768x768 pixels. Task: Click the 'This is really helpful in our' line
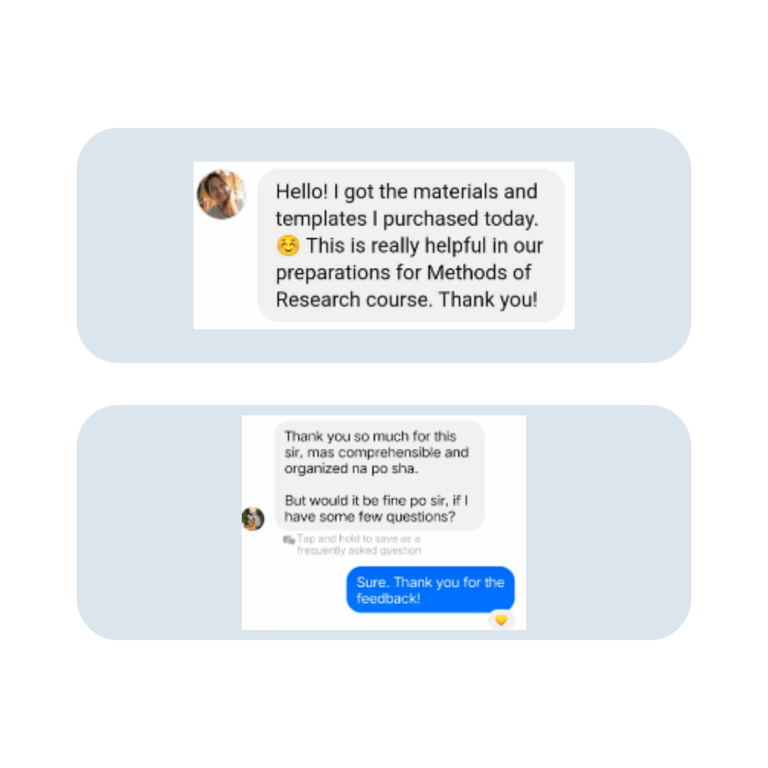[x=425, y=246]
